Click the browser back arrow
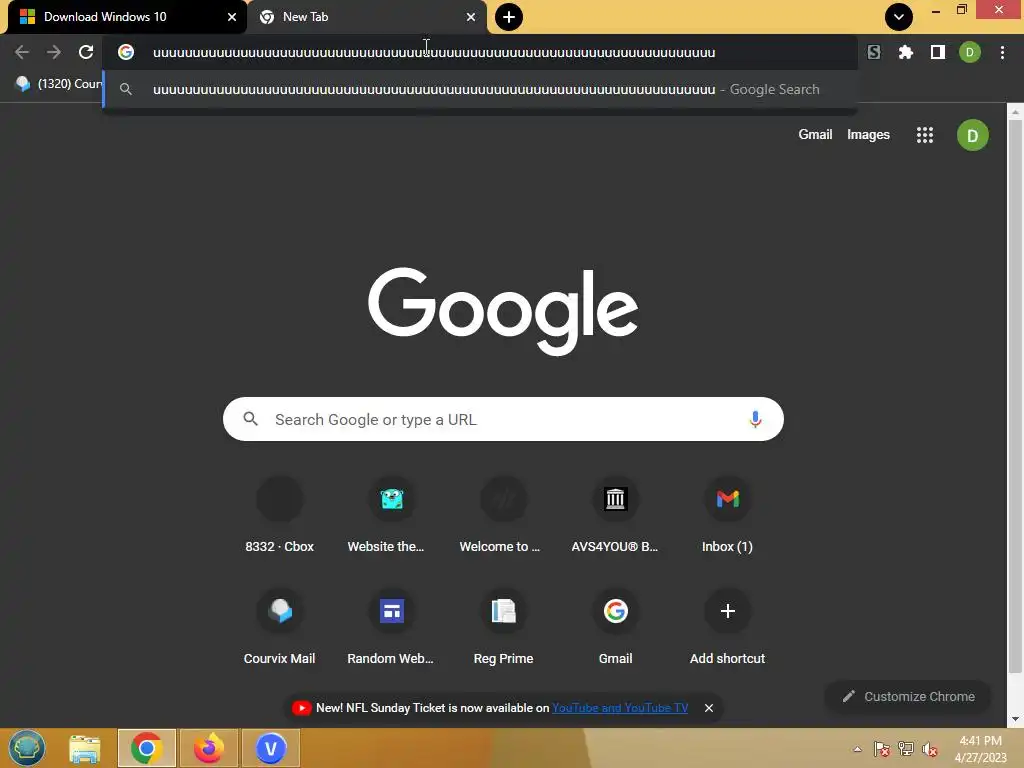 click(x=22, y=52)
